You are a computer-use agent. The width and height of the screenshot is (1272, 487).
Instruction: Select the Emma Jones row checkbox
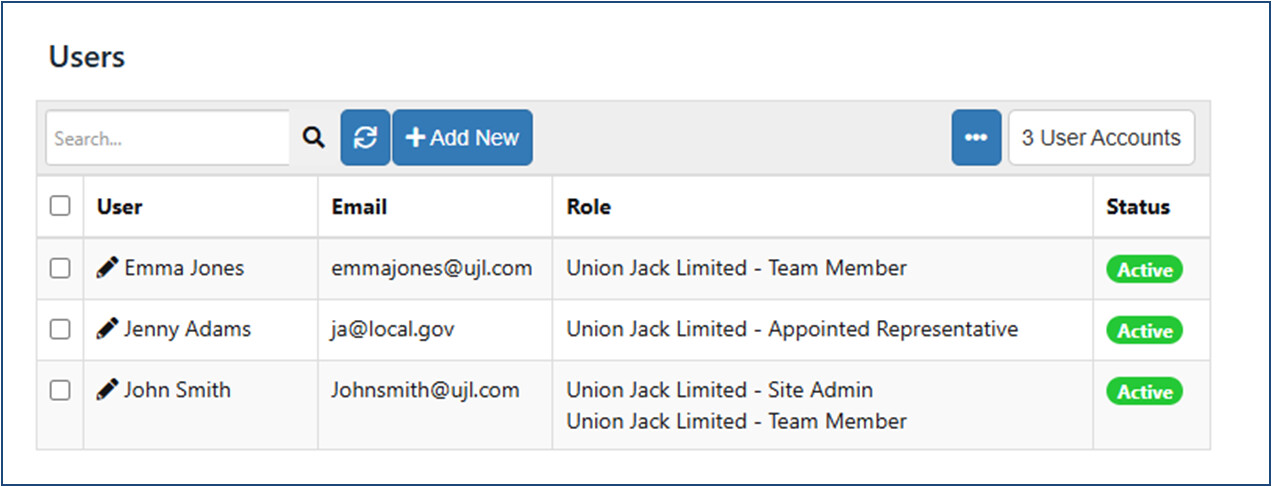point(60,268)
